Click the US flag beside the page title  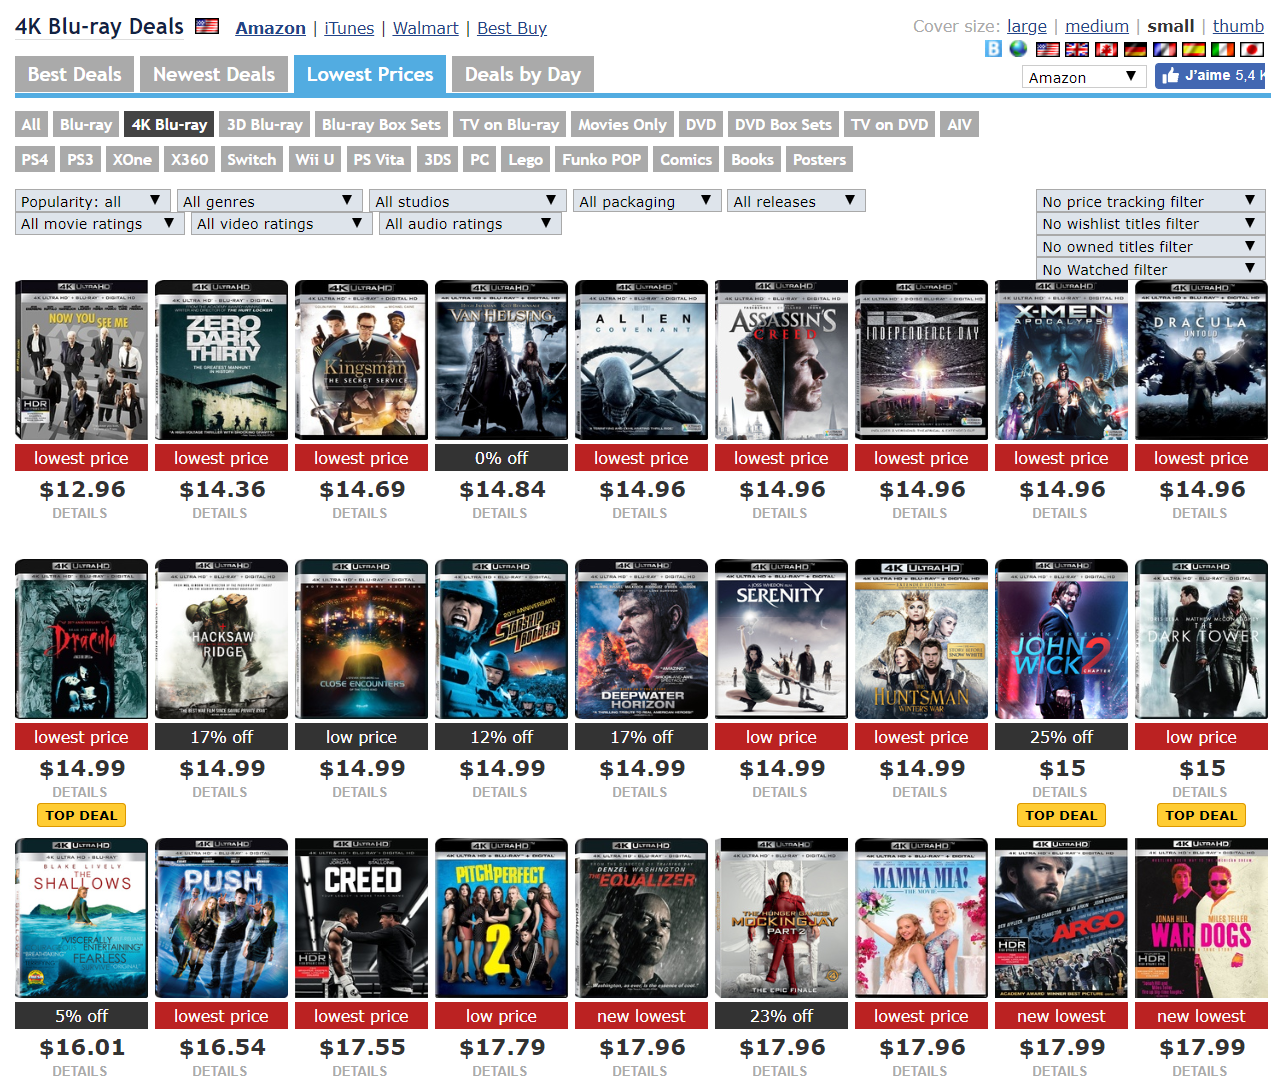[x=207, y=26]
